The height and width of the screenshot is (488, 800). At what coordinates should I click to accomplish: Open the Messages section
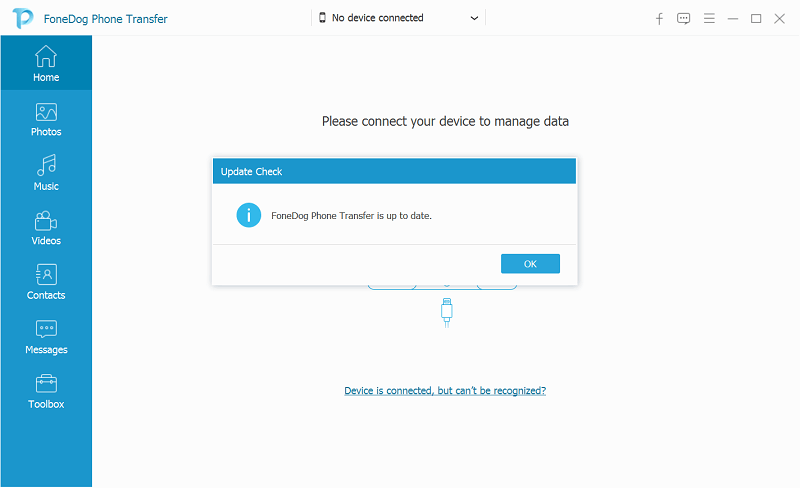click(46, 336)
